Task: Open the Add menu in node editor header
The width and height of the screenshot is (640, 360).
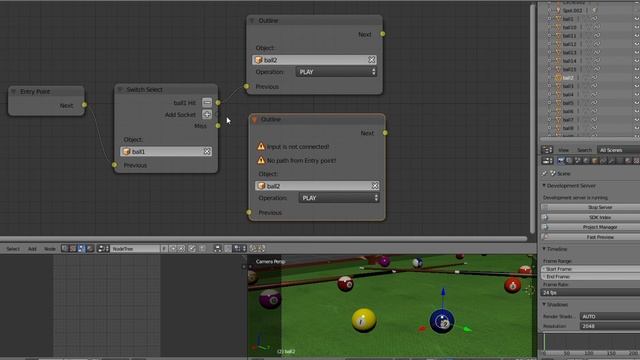Action: [32, 249]
